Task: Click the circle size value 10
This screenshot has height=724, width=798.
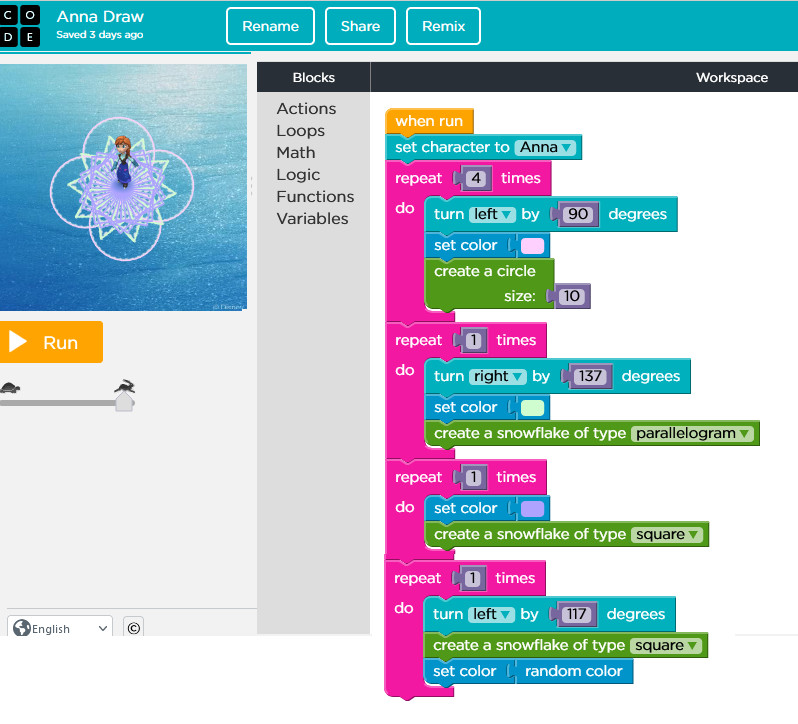Action: click(572, 296)
